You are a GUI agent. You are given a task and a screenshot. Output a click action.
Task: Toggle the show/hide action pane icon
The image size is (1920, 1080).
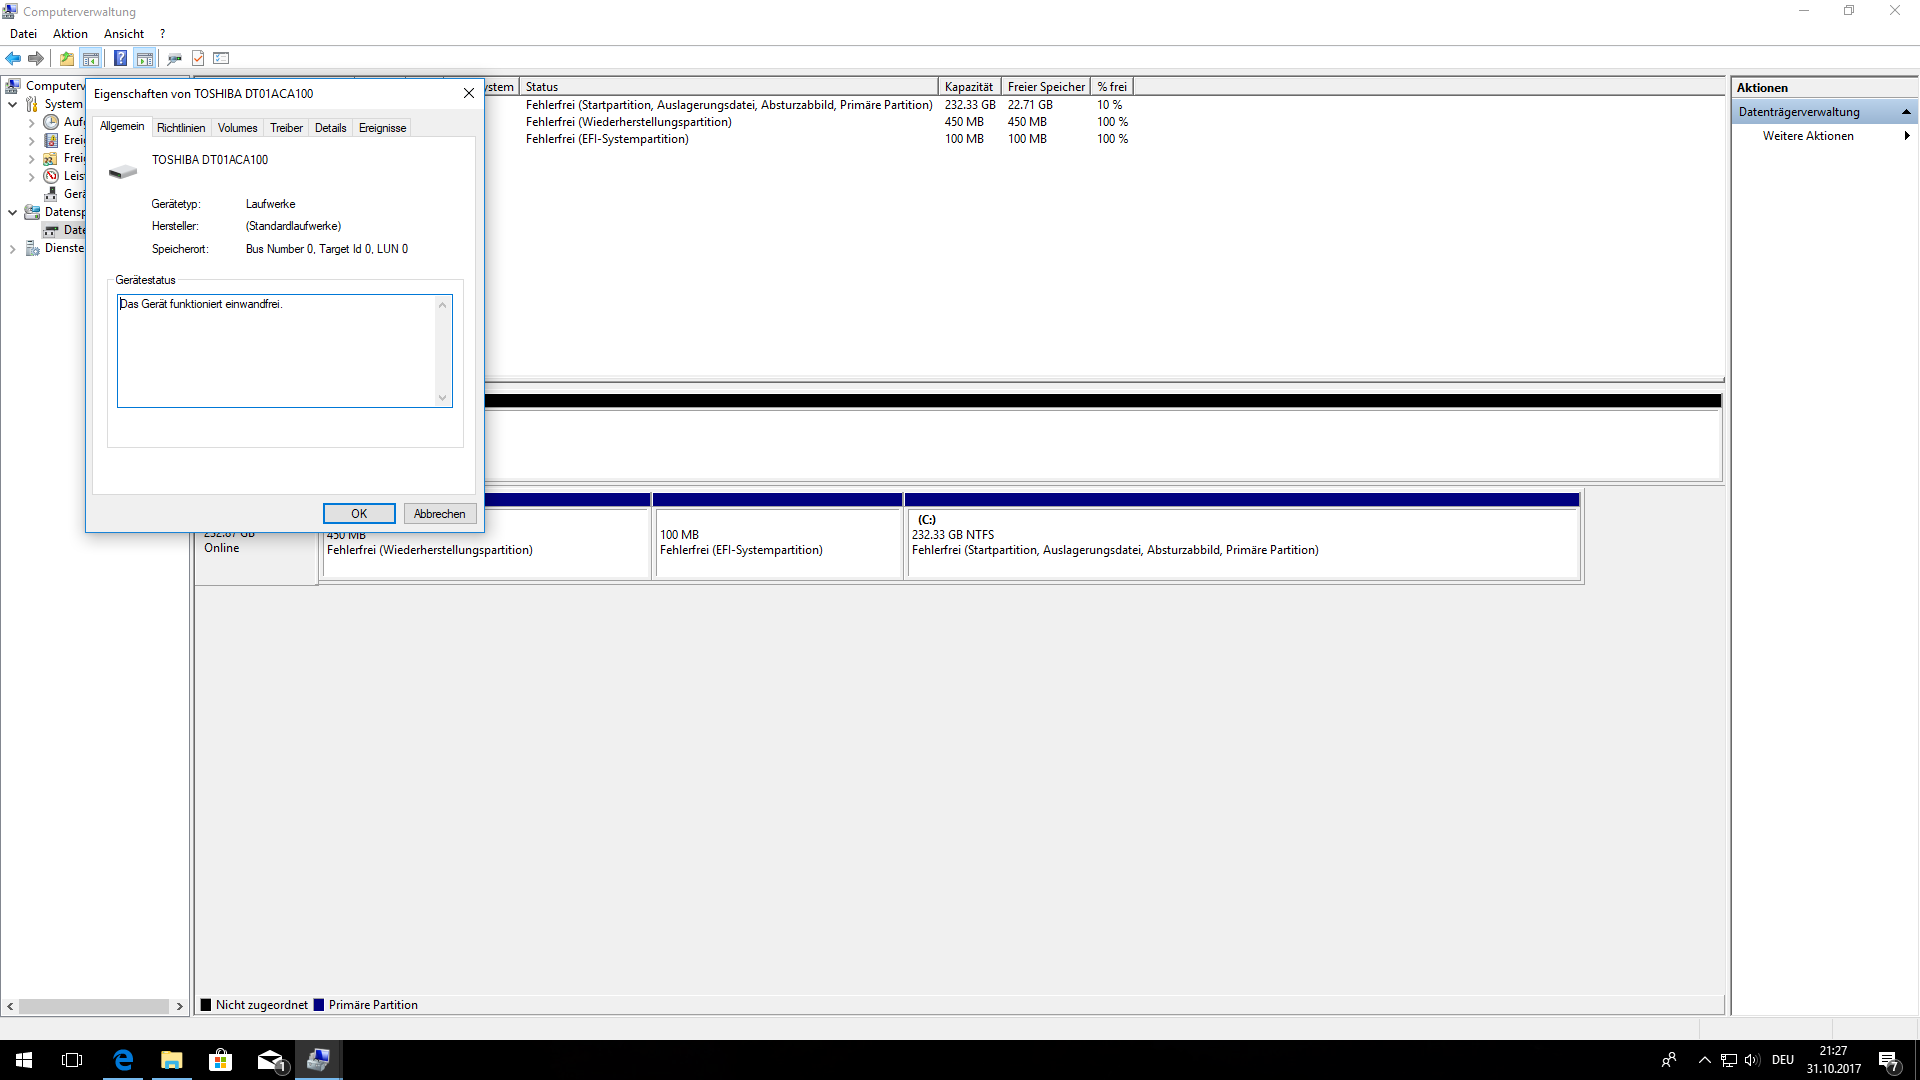145,58
